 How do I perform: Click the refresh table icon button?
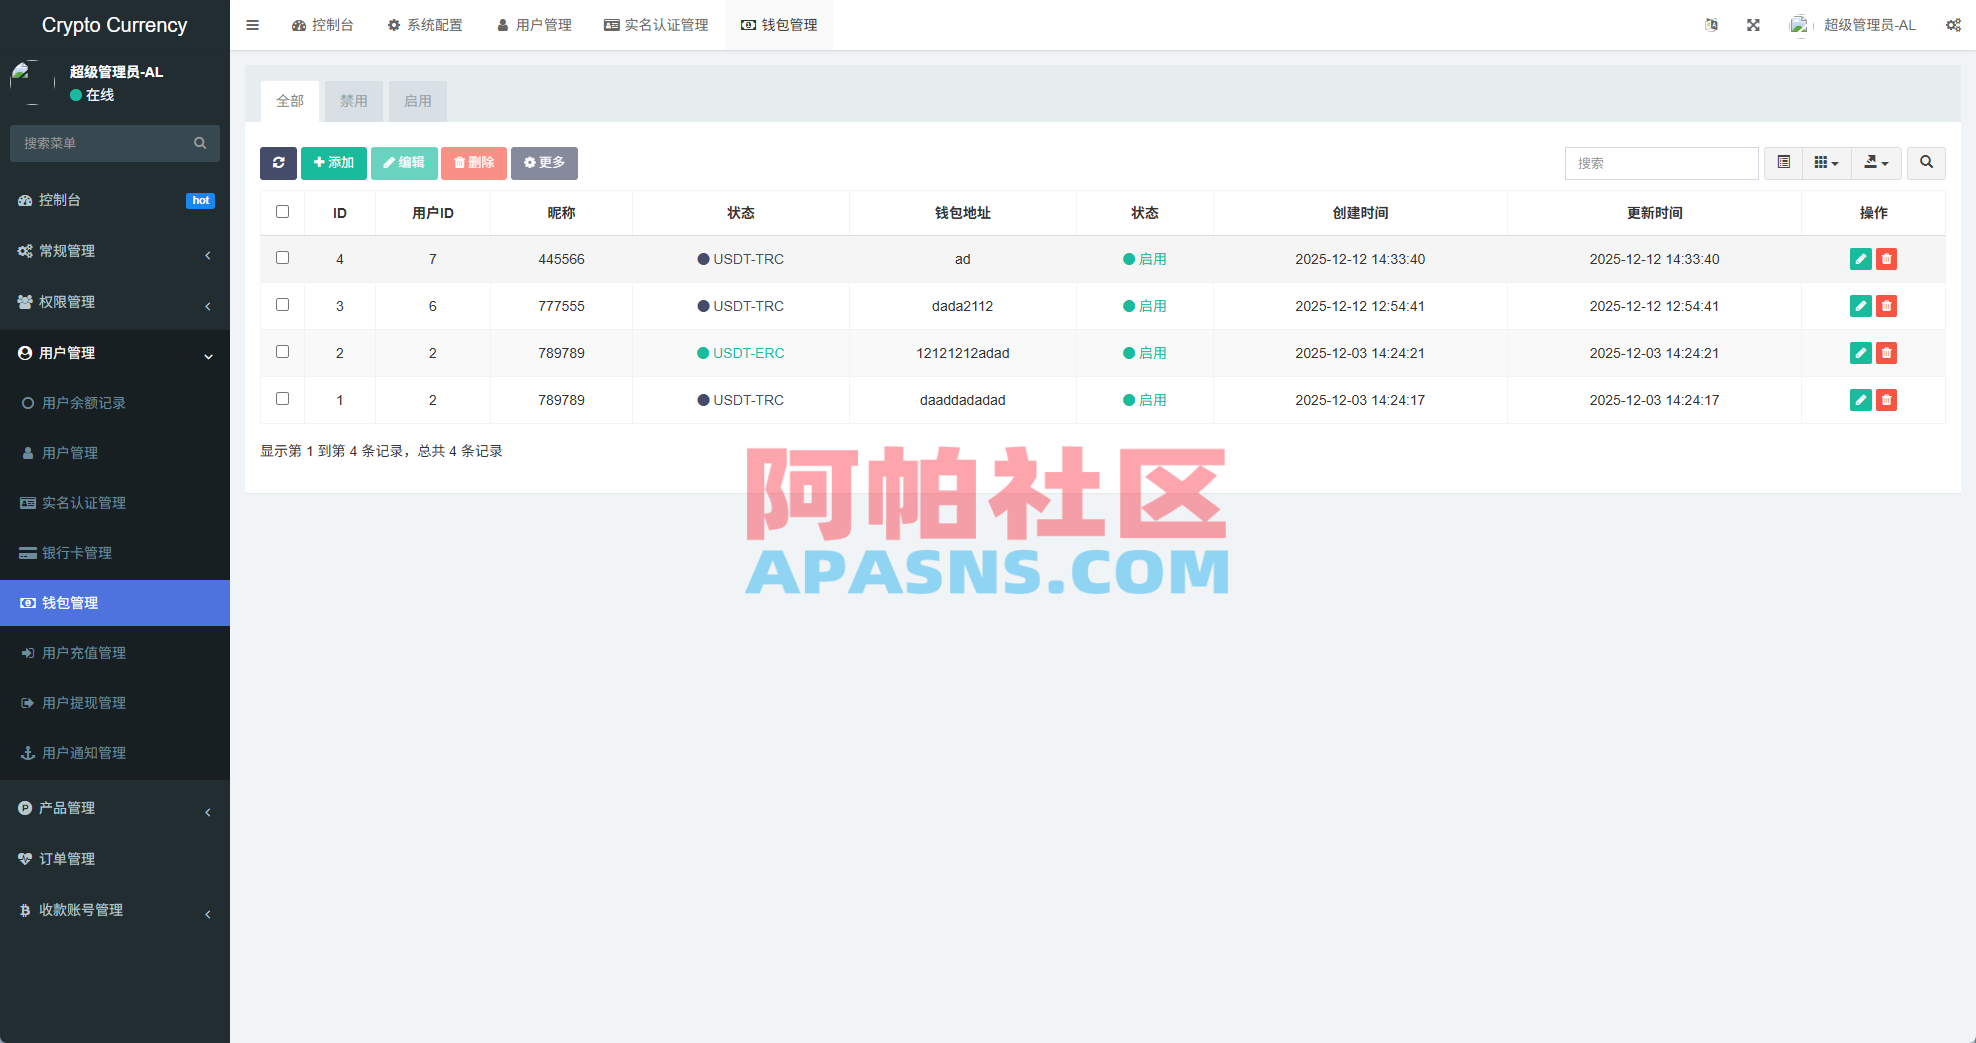(x=278, y=163)
